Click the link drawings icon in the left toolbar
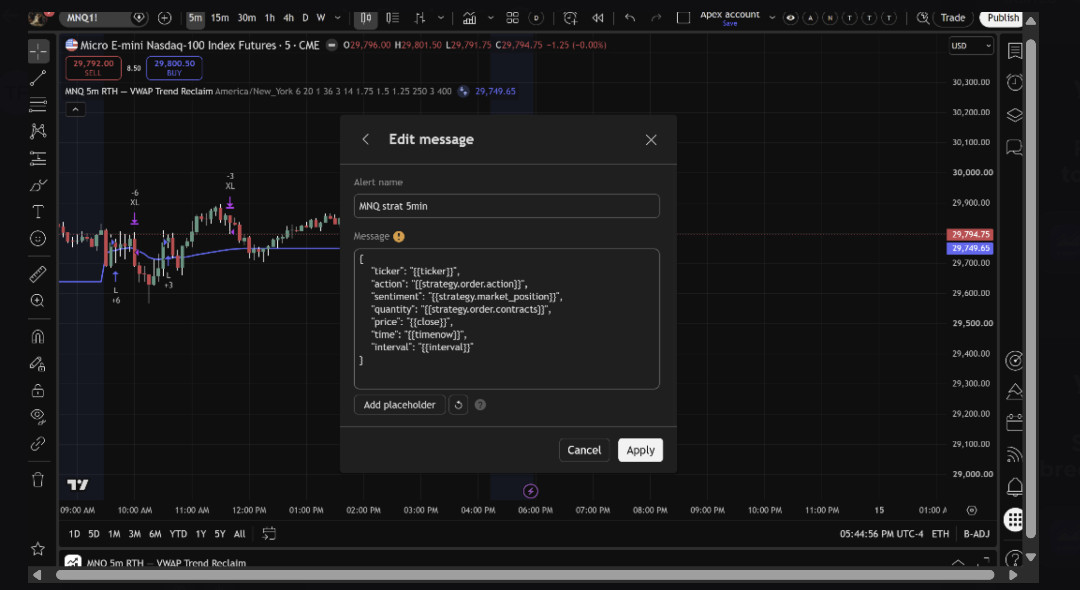The height and width of the screenshot is (590, 1080). 38,443
